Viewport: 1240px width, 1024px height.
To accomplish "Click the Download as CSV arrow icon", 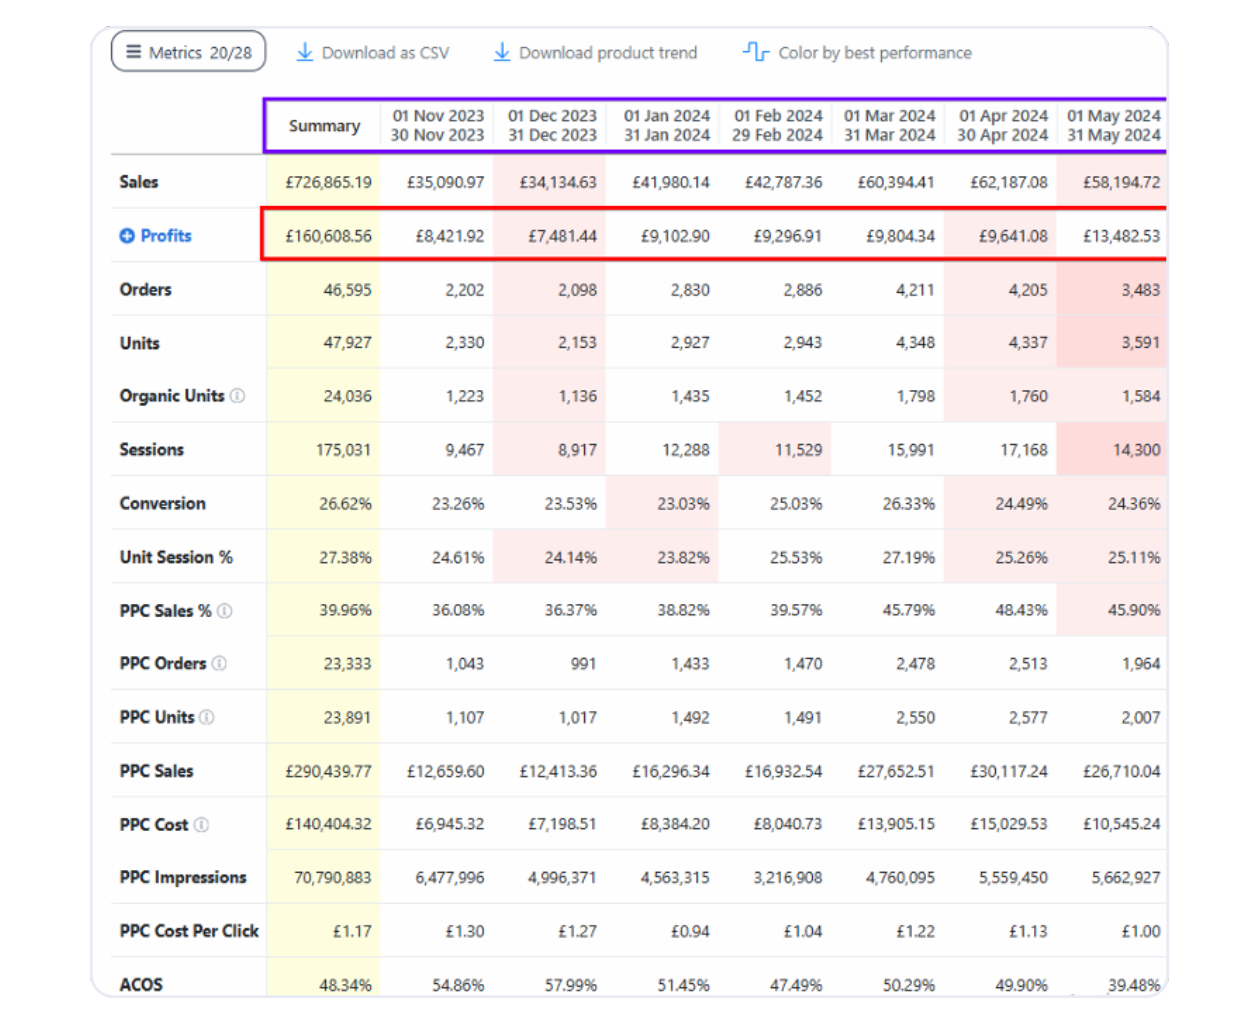I will coord(305,52).
